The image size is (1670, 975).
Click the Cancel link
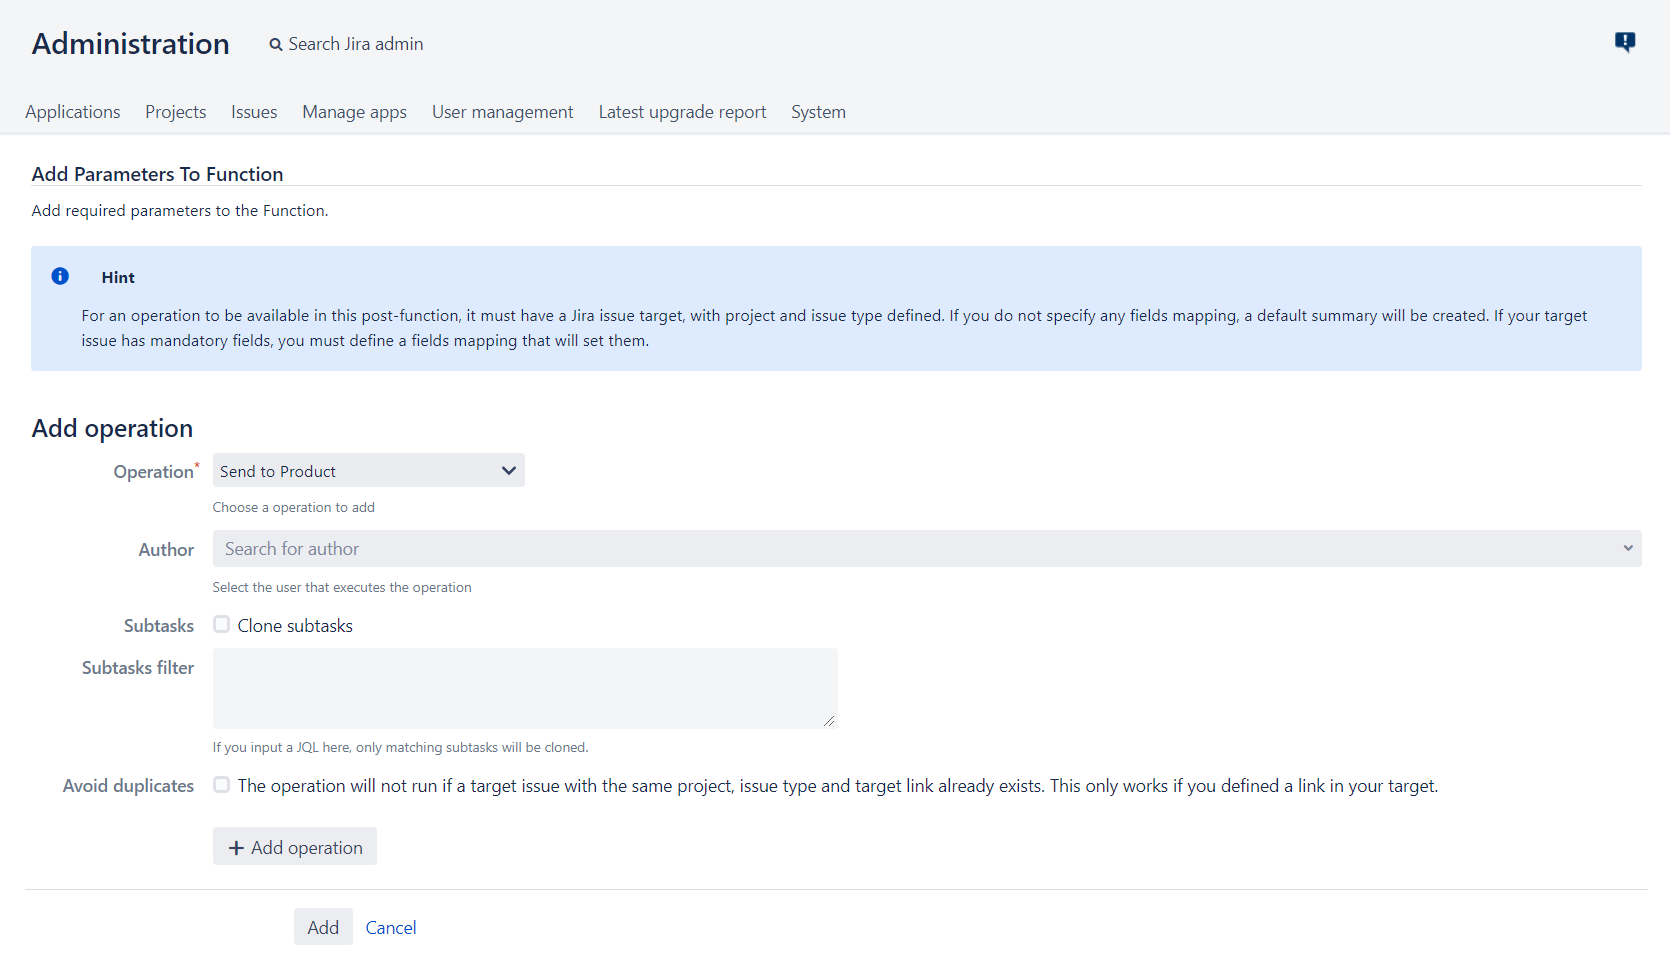[390, 927]
